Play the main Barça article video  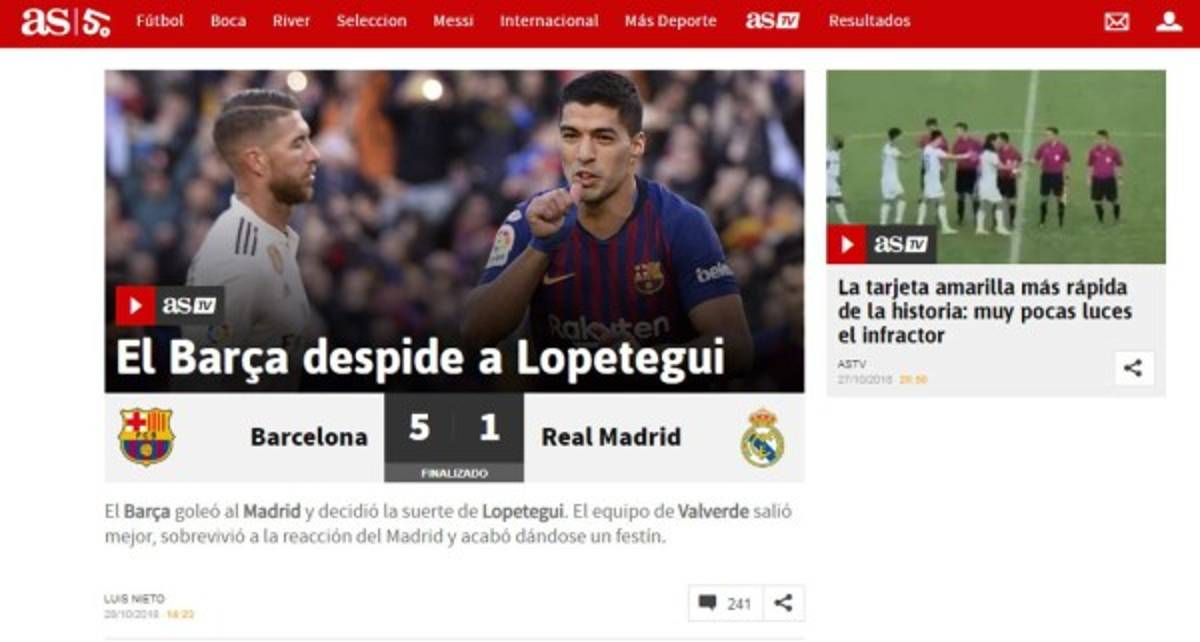(x=135, y=306)
